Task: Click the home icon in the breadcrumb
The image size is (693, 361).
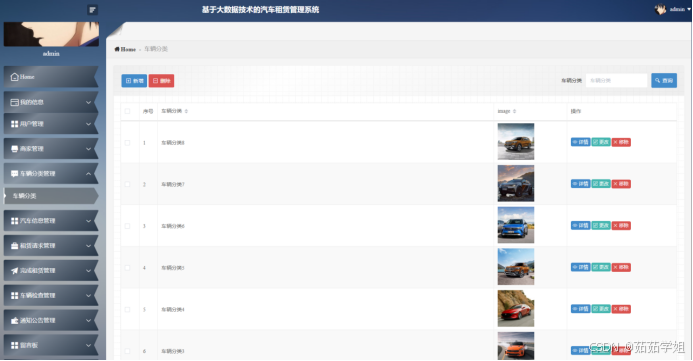Action: [117, 49]
